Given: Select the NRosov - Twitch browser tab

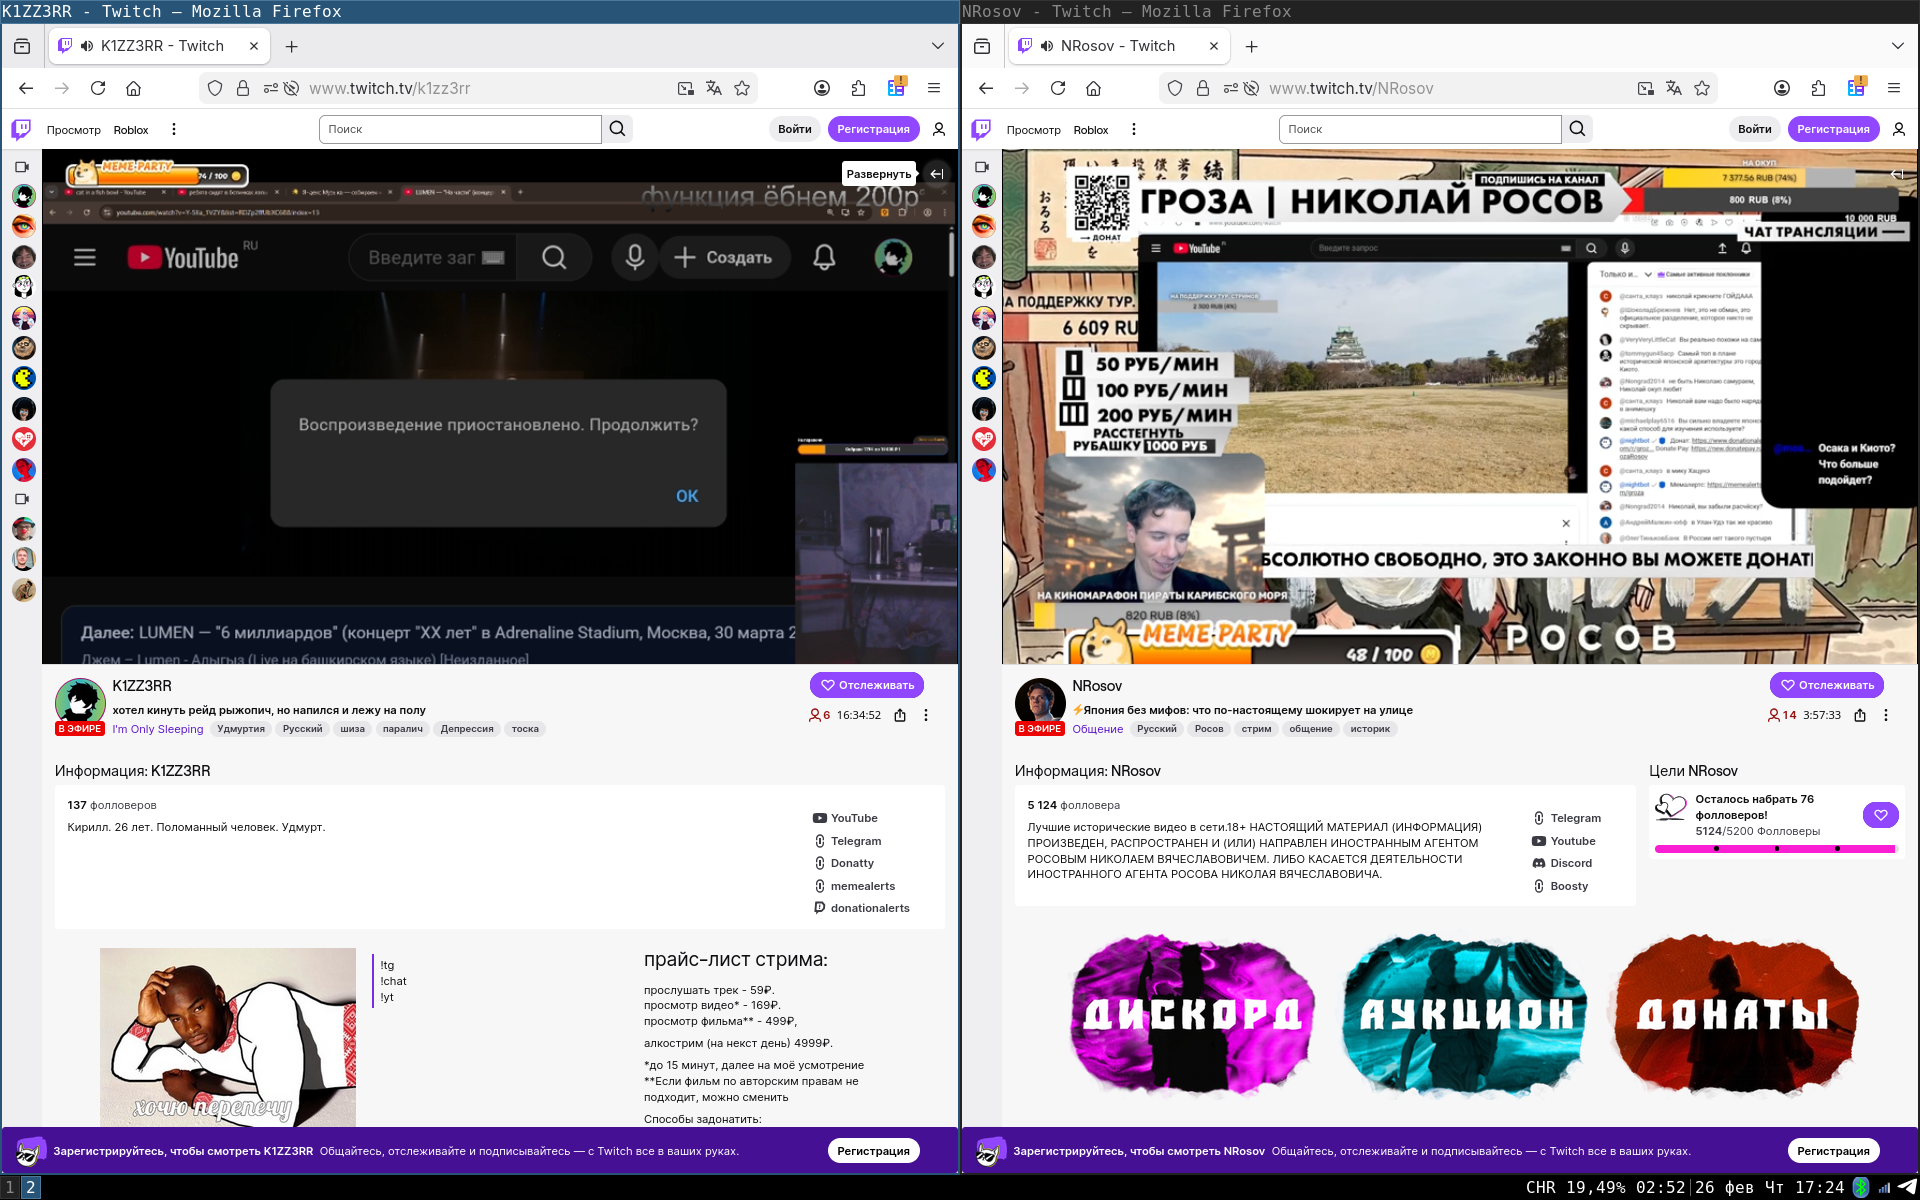Looking at the screenshot, I should pyautogui.click(x=1117, y=46).
